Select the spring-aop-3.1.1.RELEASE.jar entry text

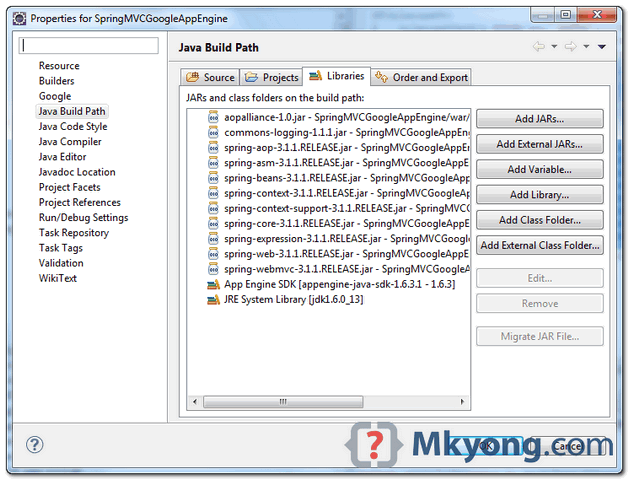point(347,148)
